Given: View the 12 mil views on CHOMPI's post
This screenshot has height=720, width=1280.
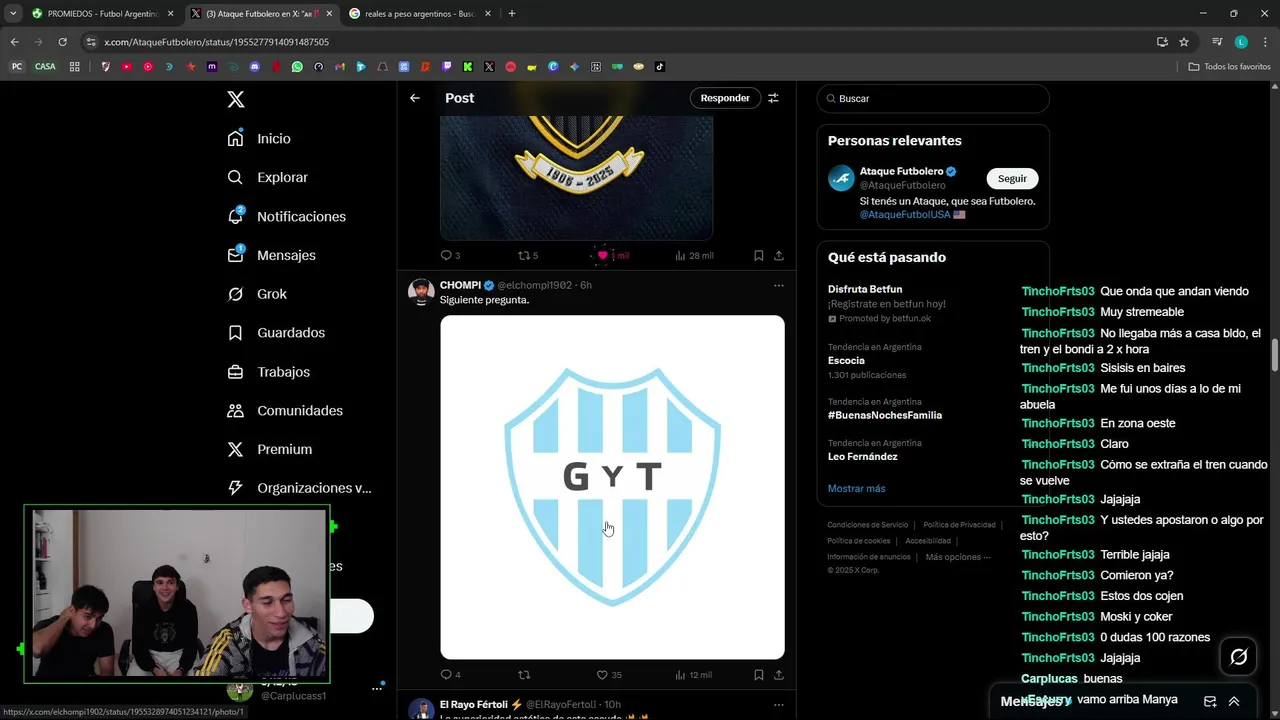Looking at the screenshot, I should 694,675.
